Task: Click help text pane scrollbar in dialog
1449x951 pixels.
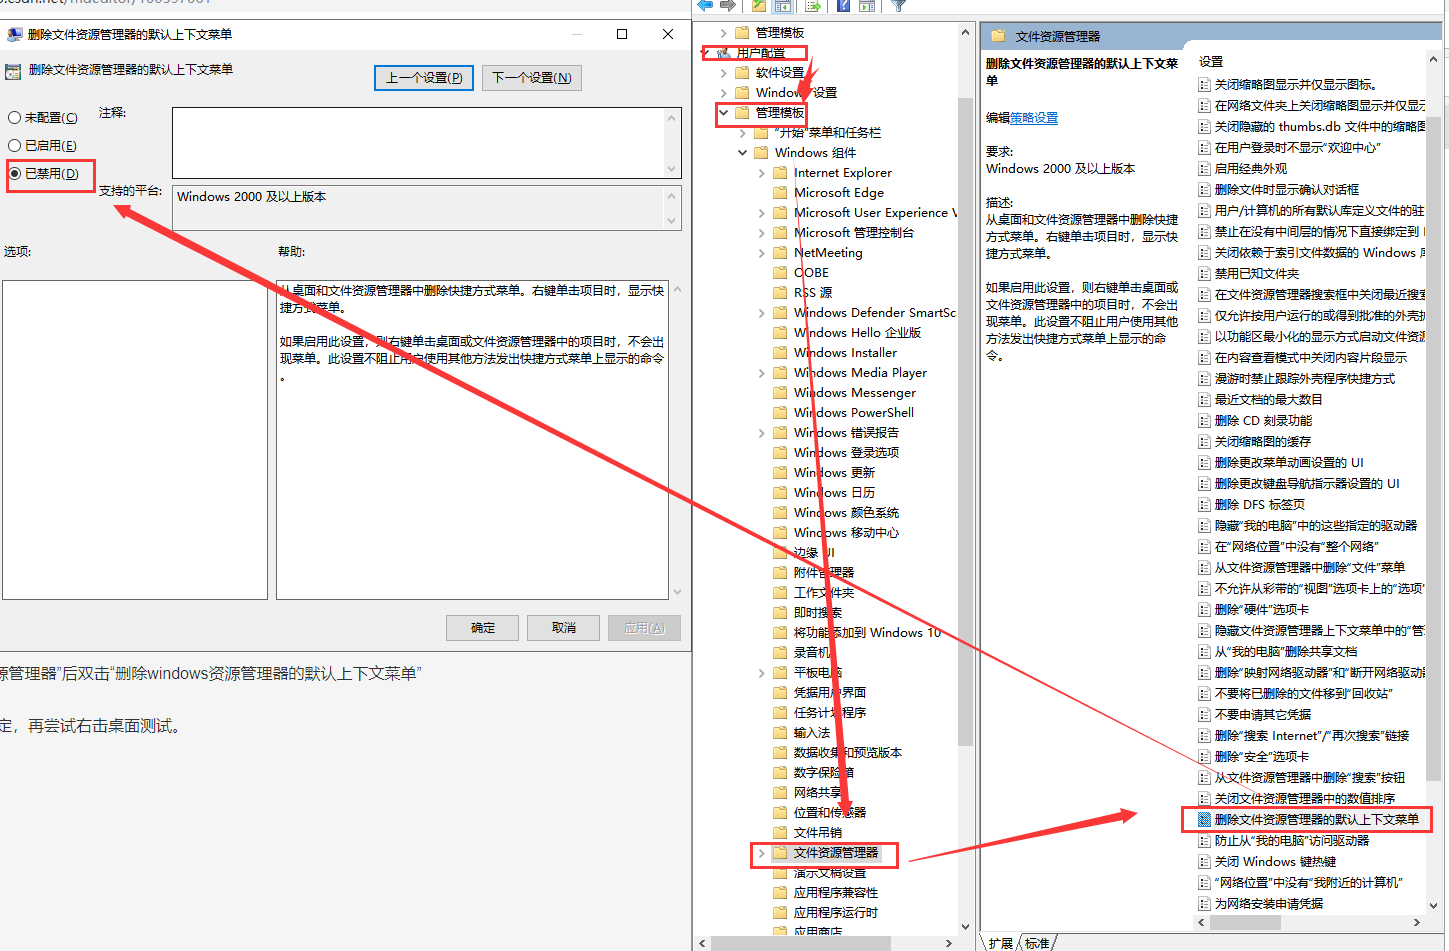Action: click(677, 440)
